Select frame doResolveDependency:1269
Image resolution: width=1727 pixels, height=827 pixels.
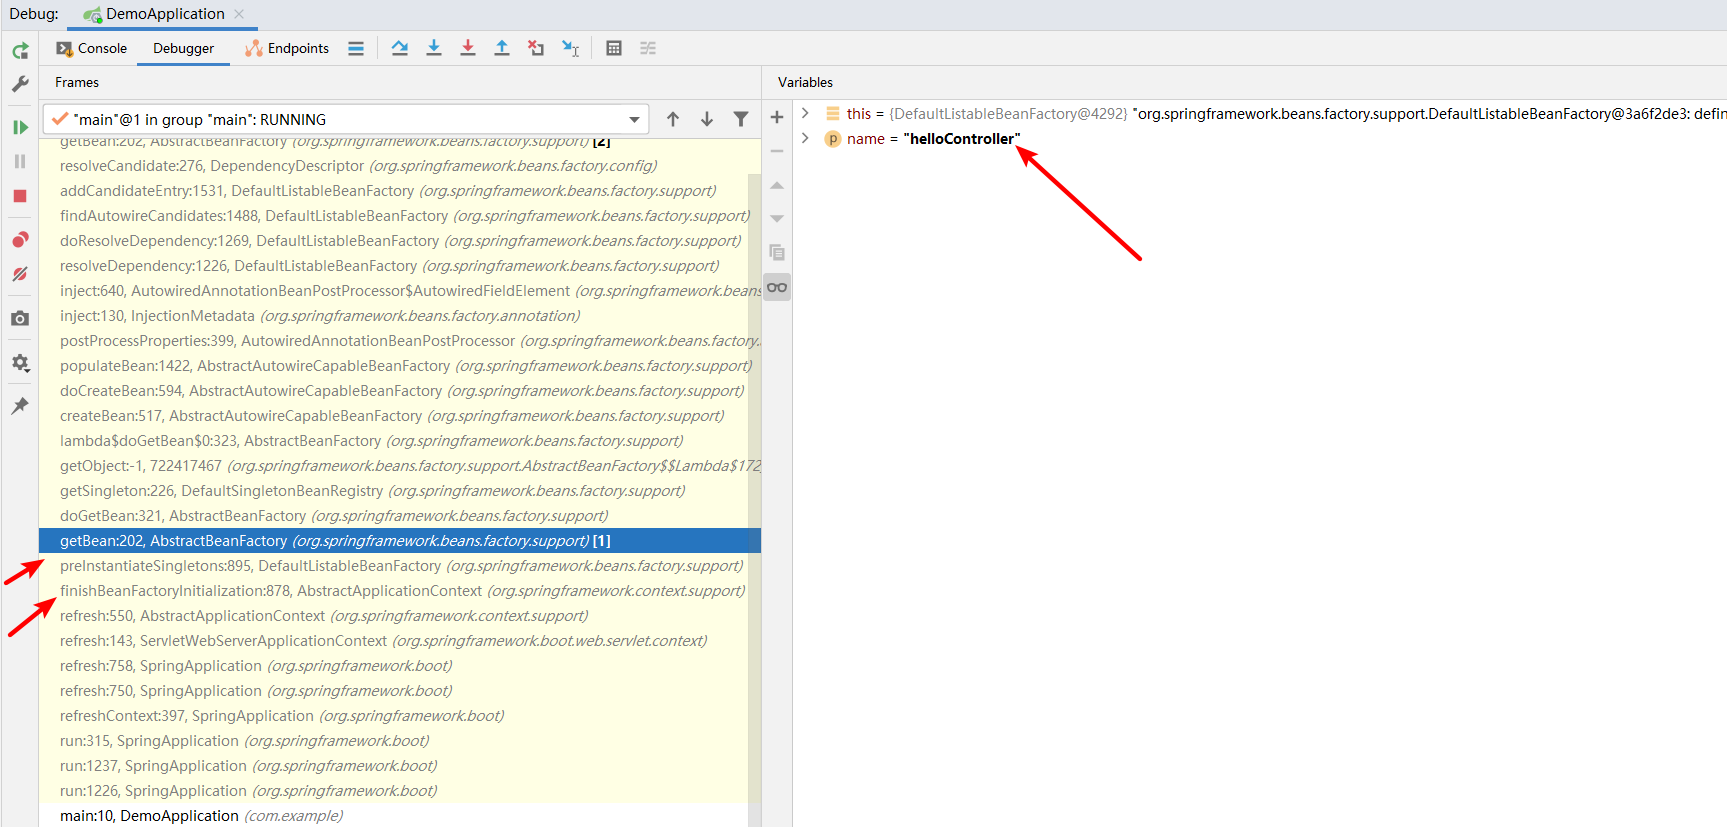[x=400, y=241]
